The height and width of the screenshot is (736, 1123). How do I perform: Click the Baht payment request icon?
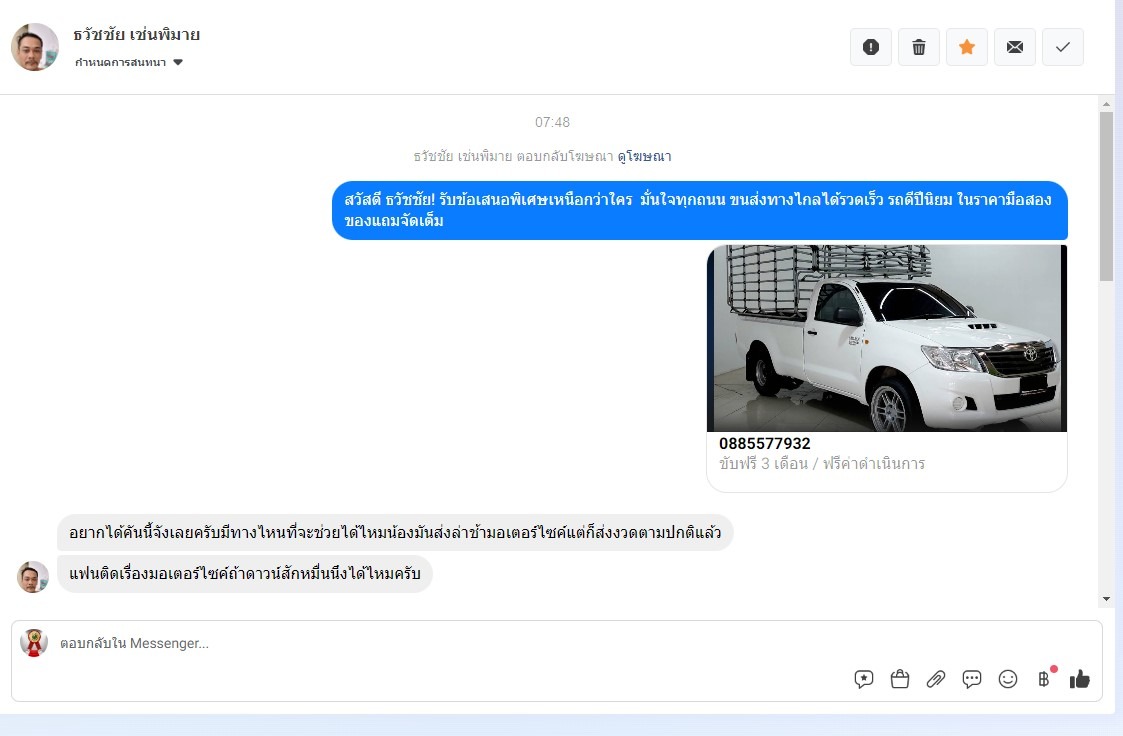pyautogui.click(x=1044, y=679)
